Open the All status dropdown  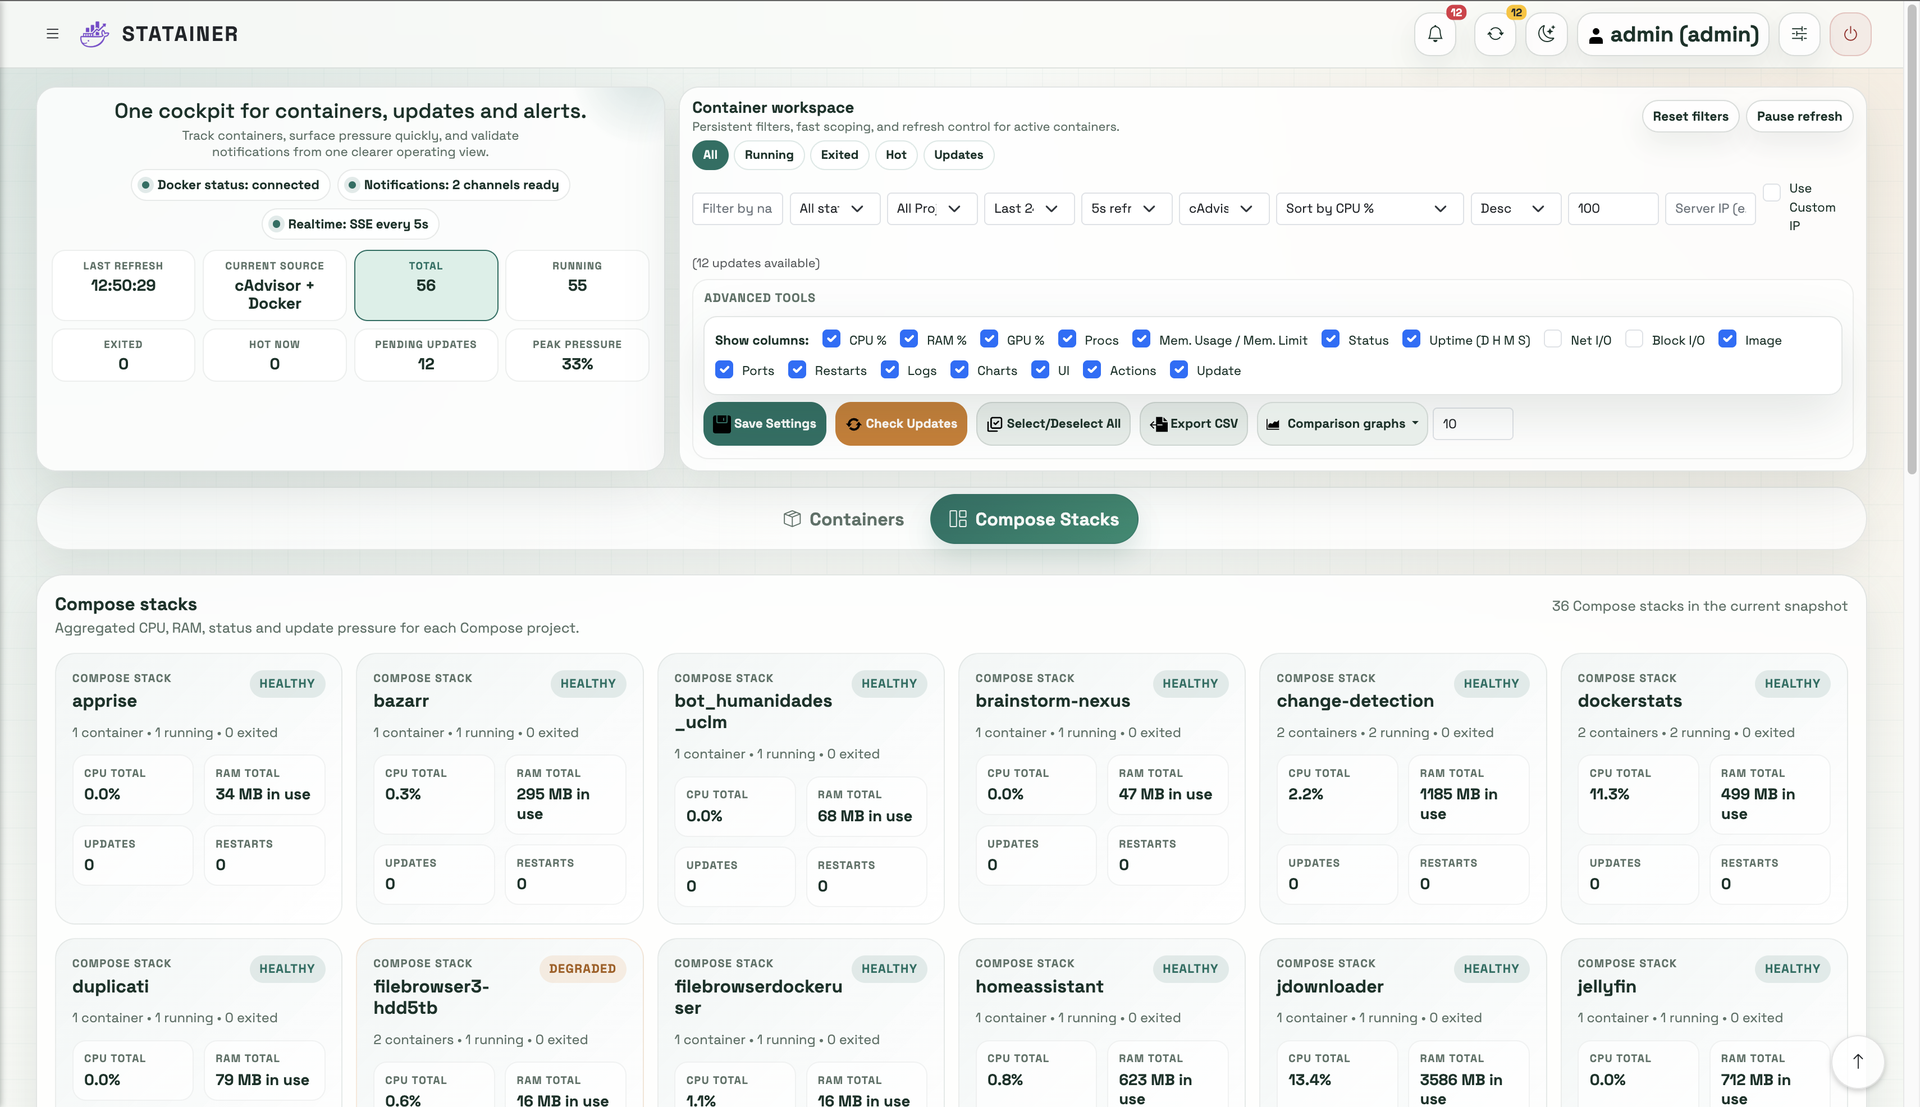click(834, 208)
